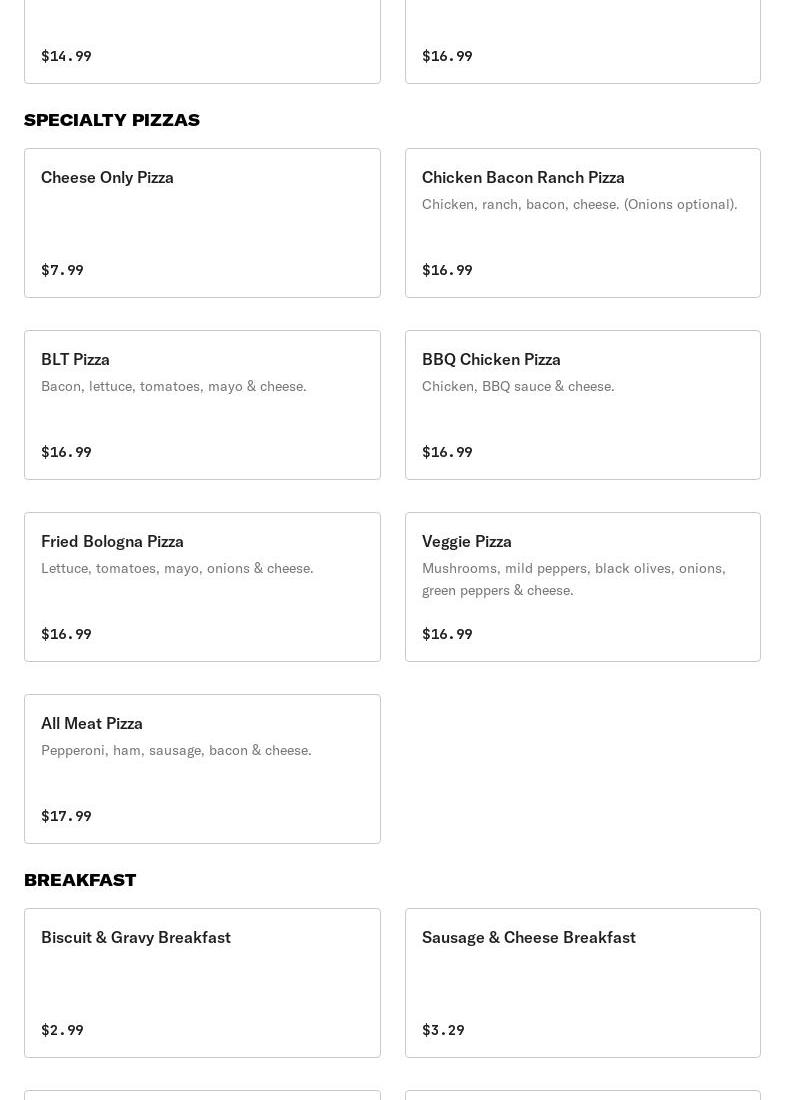Screen dimensions: 785x1100
Task: Click the $2.99 Biscuit & Gravy price
Action: [62, 1030]
